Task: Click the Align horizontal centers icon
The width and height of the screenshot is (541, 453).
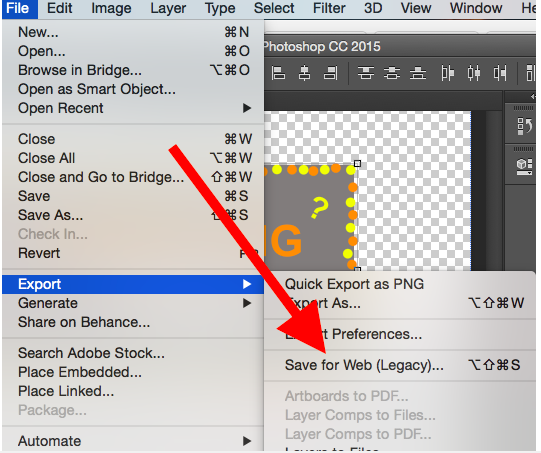Action: coord(304,73)
